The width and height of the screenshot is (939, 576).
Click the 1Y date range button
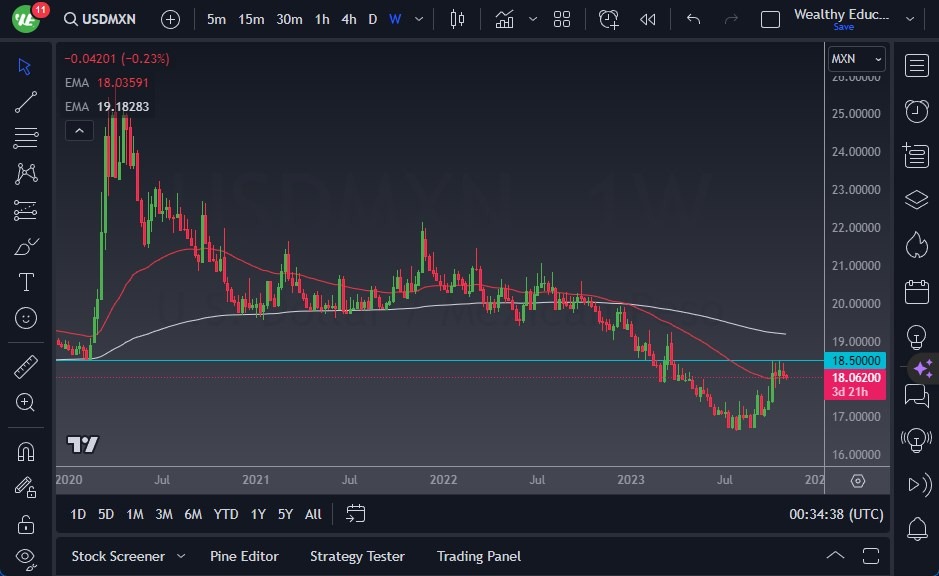pyautogui.click(x=257, y=514)
